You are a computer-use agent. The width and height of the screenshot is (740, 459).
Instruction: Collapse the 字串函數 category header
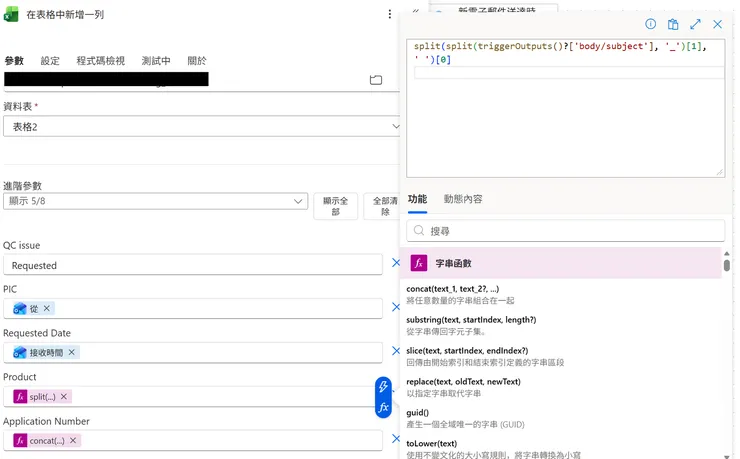click(561, 263)
